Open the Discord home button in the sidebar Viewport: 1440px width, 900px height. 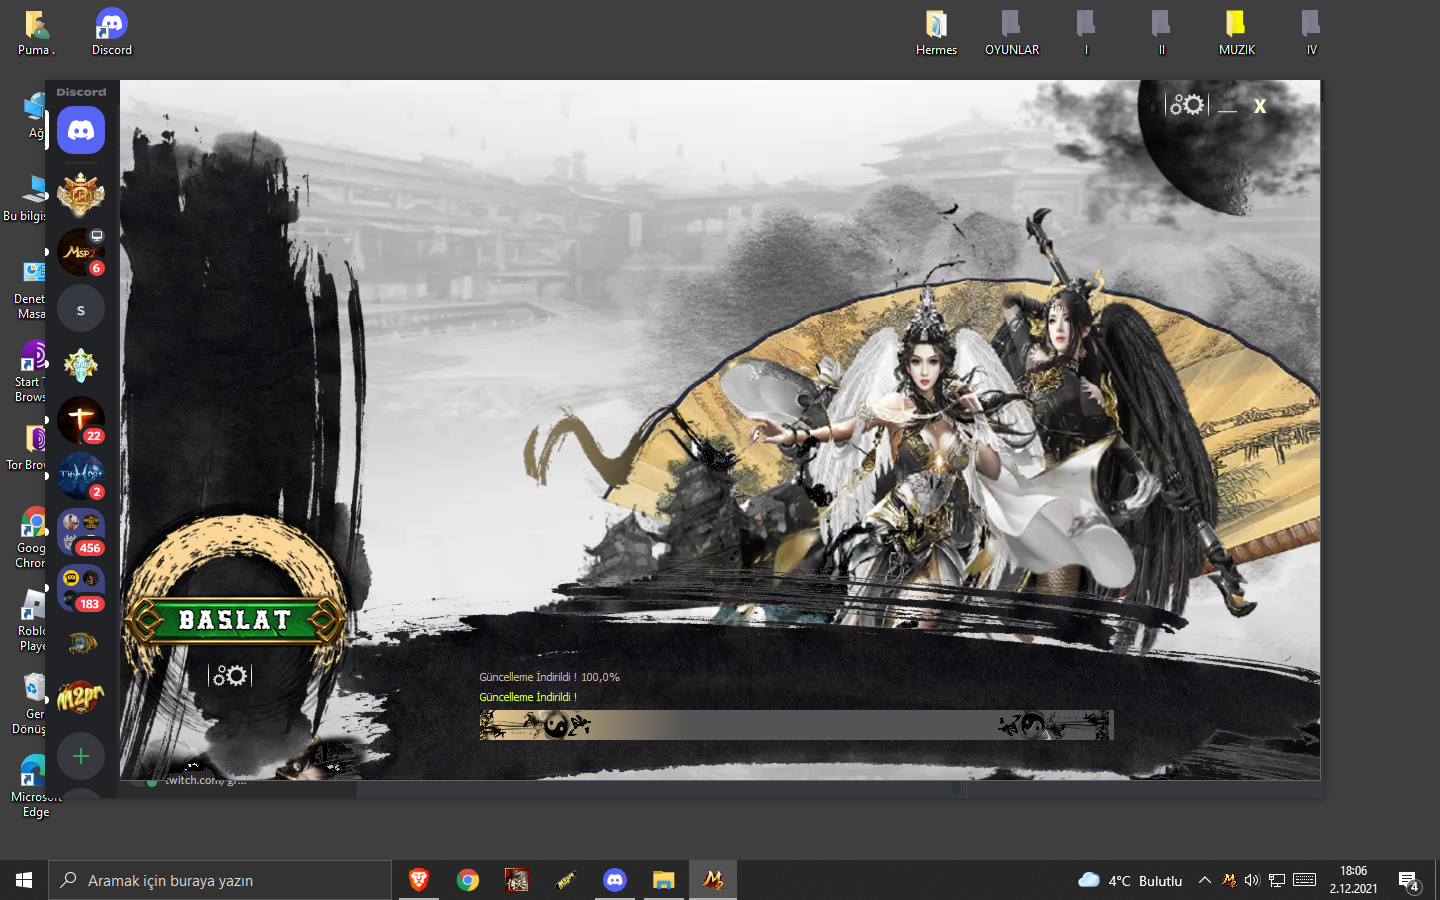[81, 131]
